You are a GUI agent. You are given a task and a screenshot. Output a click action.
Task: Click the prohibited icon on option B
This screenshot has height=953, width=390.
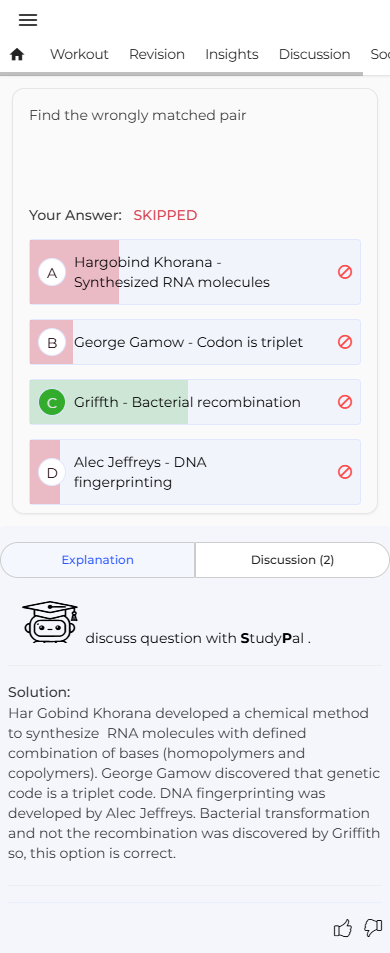tap(345, 342)
